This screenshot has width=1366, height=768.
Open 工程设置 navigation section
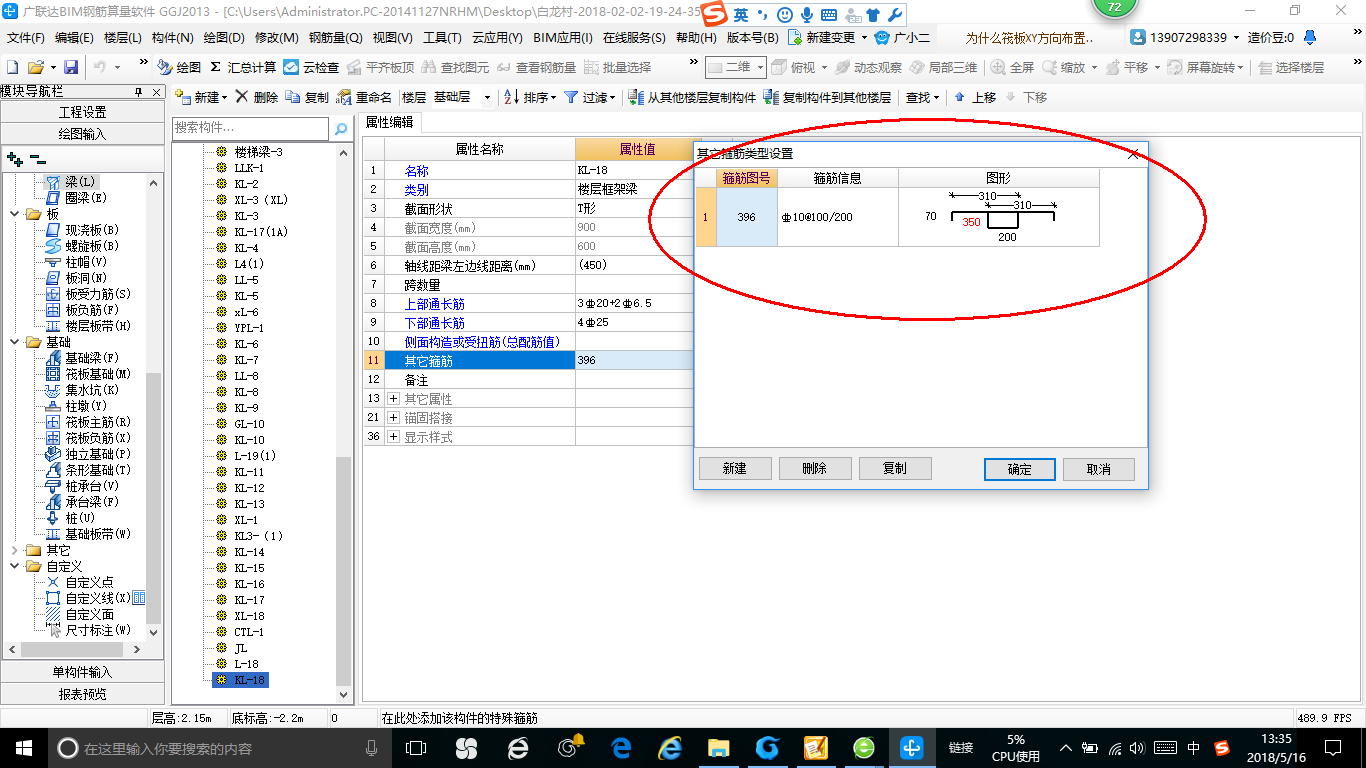pyautogui.click(x=82, y=112)
